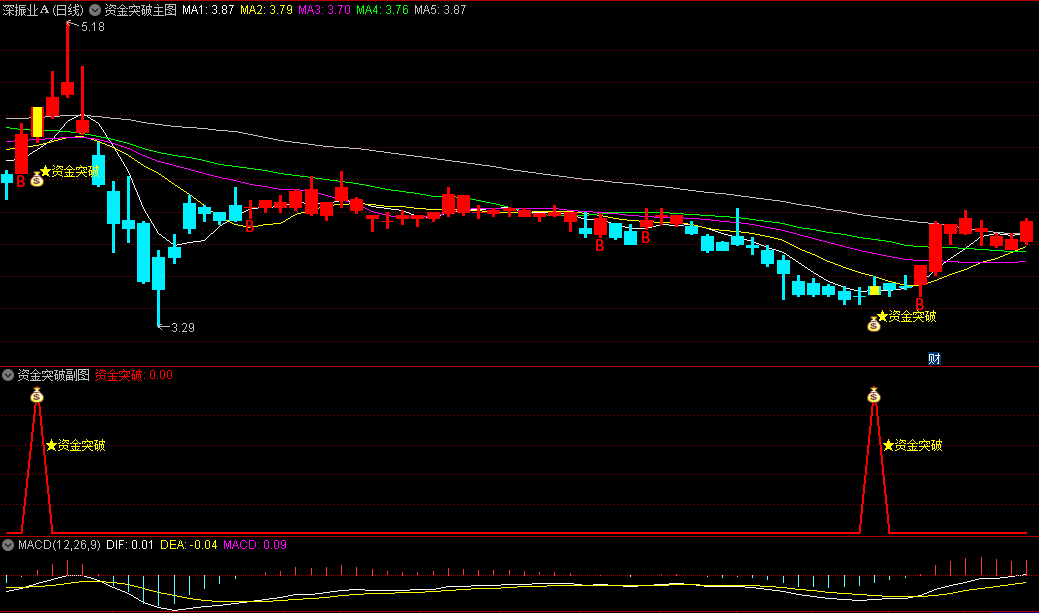The image size is (1039, 613).
Task: Click the yellow MA2: 3.79 label
Action: pos(266,10)
